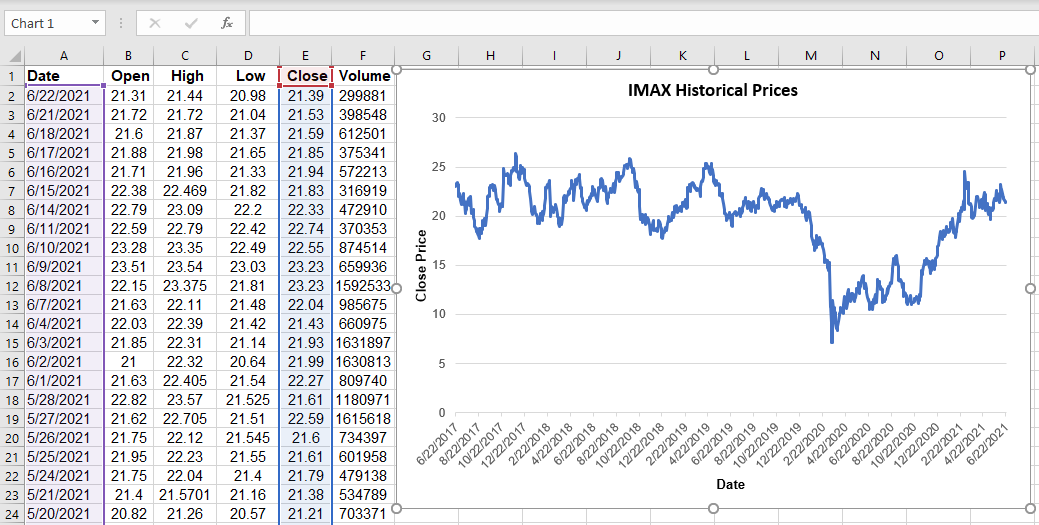Image resolution: width=1039 pixels, height=525 pixels.
Task: Select open value 23.51
Action: (x=129, y=266)
